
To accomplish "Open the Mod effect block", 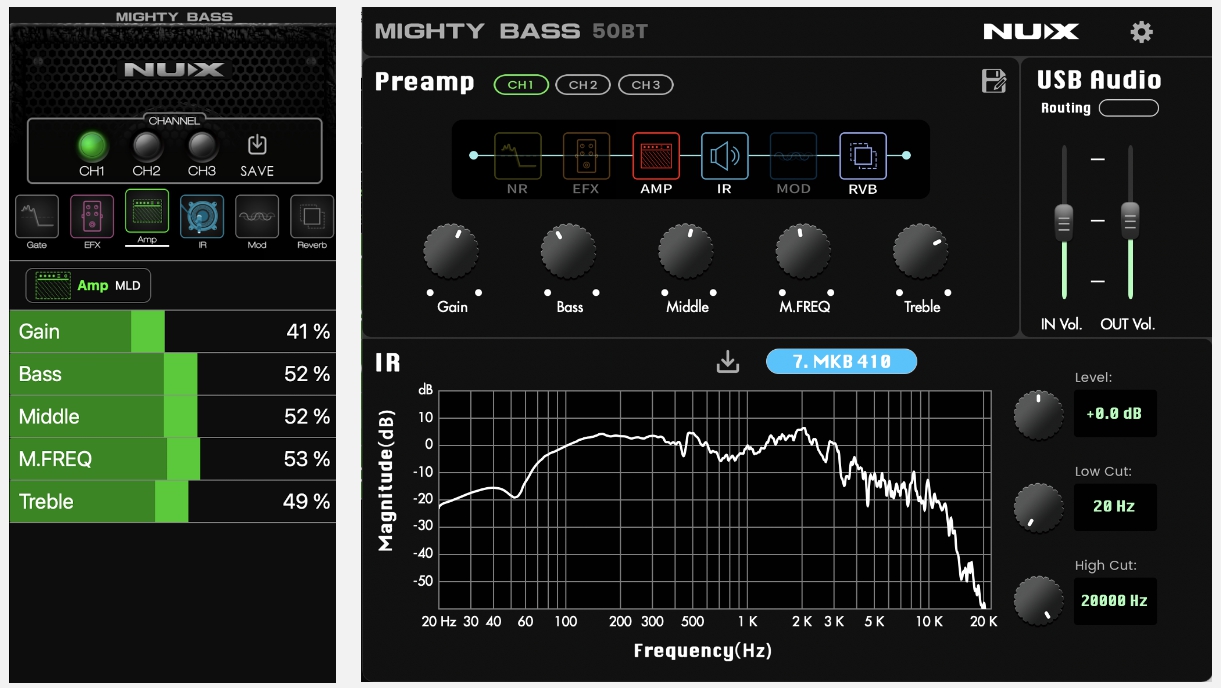I will coord(257,217).
